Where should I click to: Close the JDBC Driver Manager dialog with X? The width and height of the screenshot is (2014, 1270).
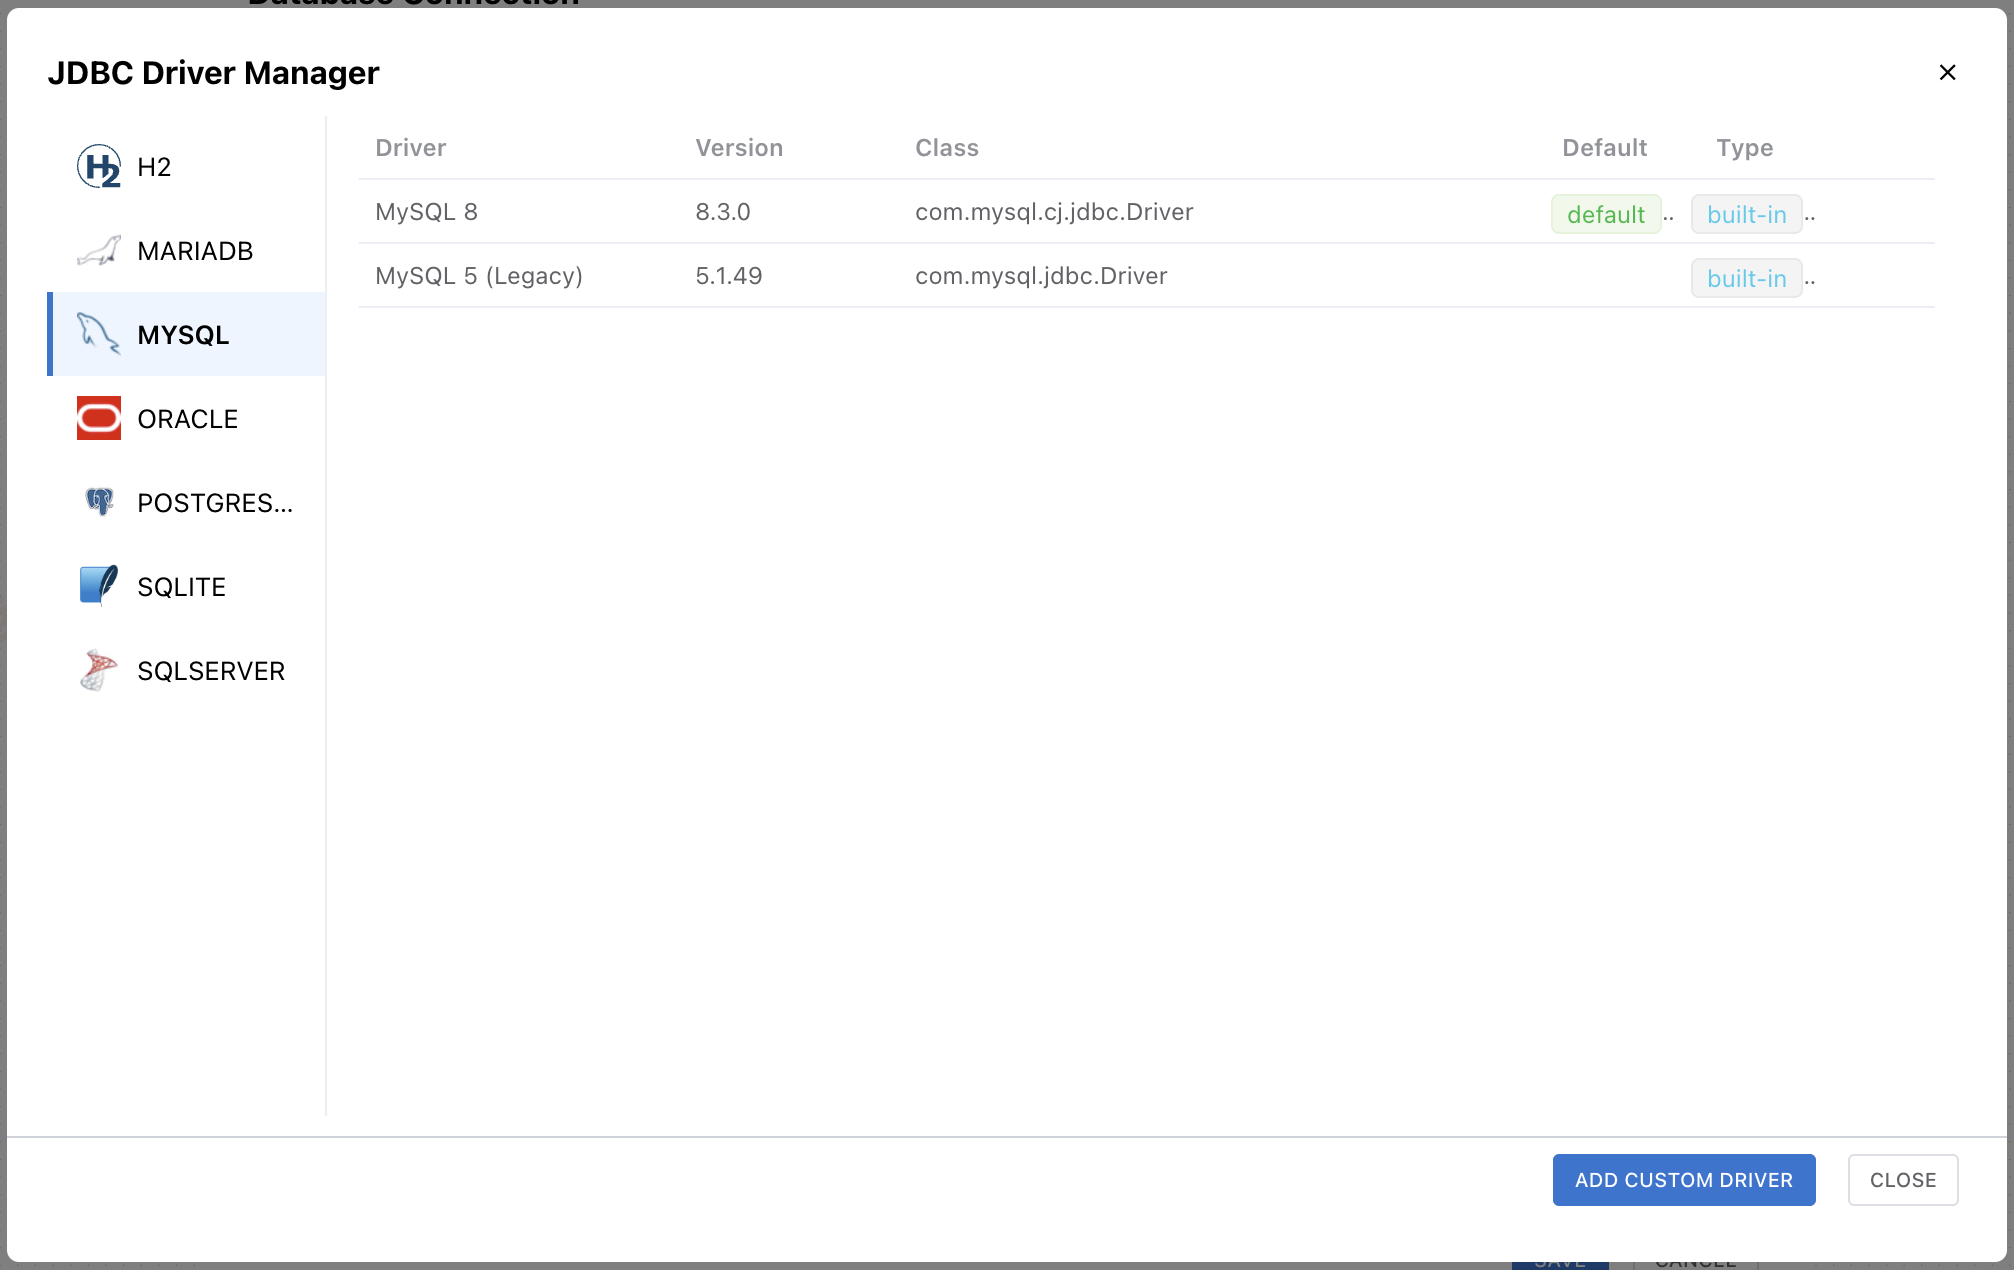(x=1947, y=73)
